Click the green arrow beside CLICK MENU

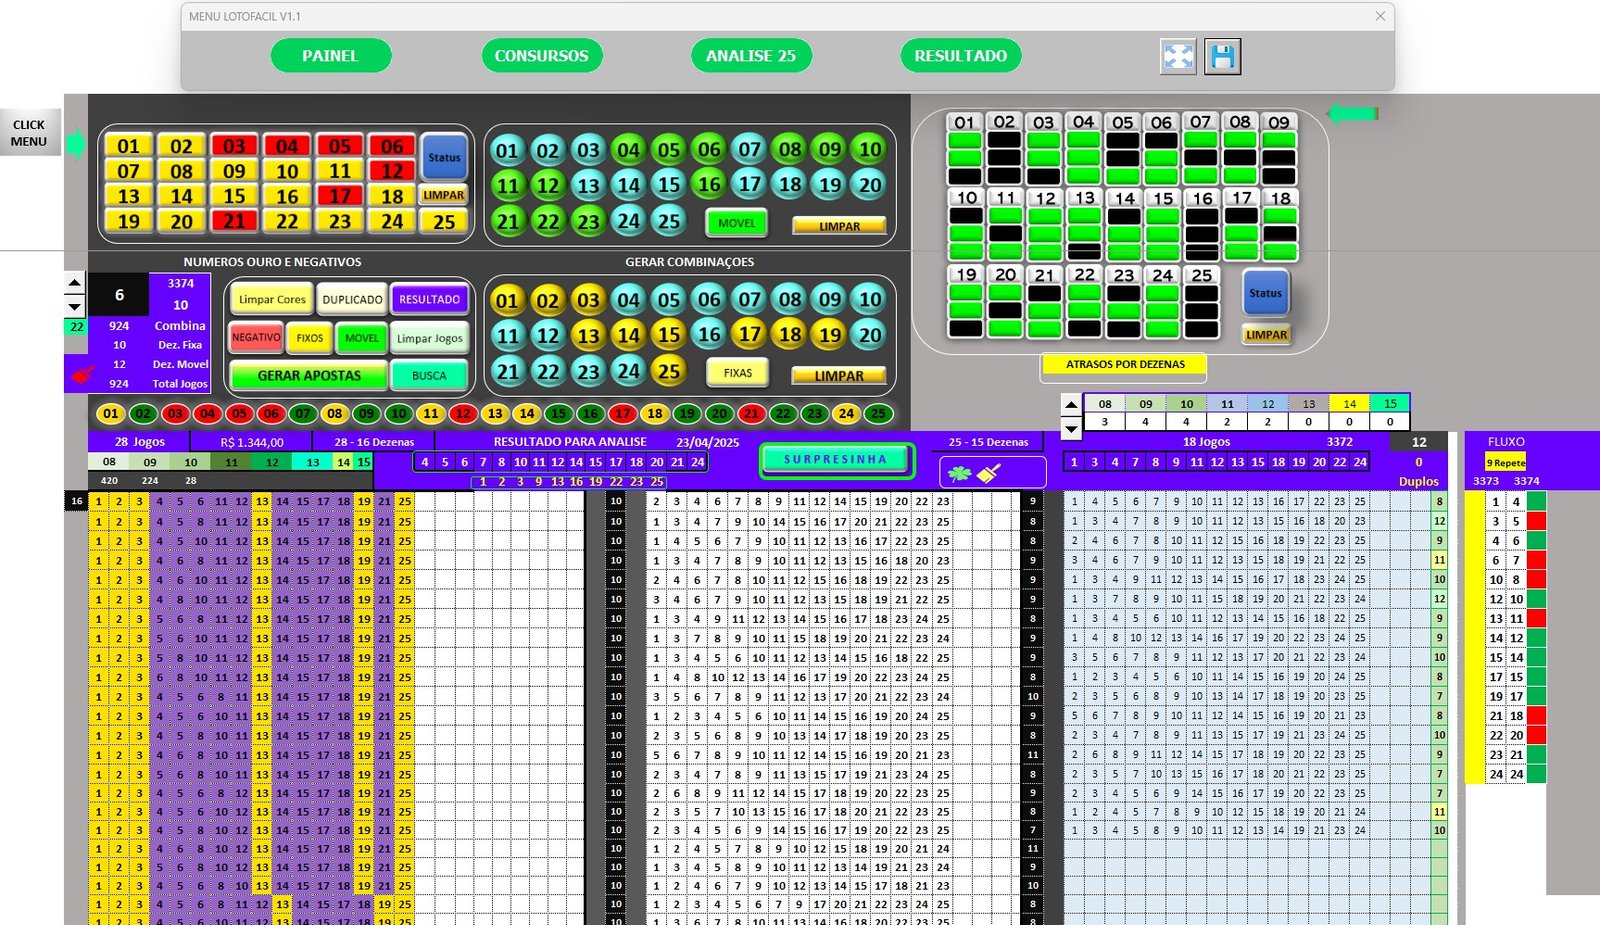pos(76,144)
